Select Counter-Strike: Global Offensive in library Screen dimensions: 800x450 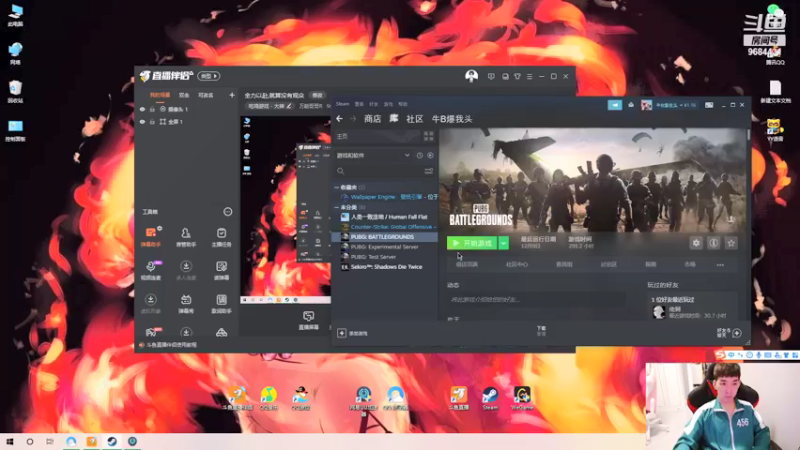(389, 227)
